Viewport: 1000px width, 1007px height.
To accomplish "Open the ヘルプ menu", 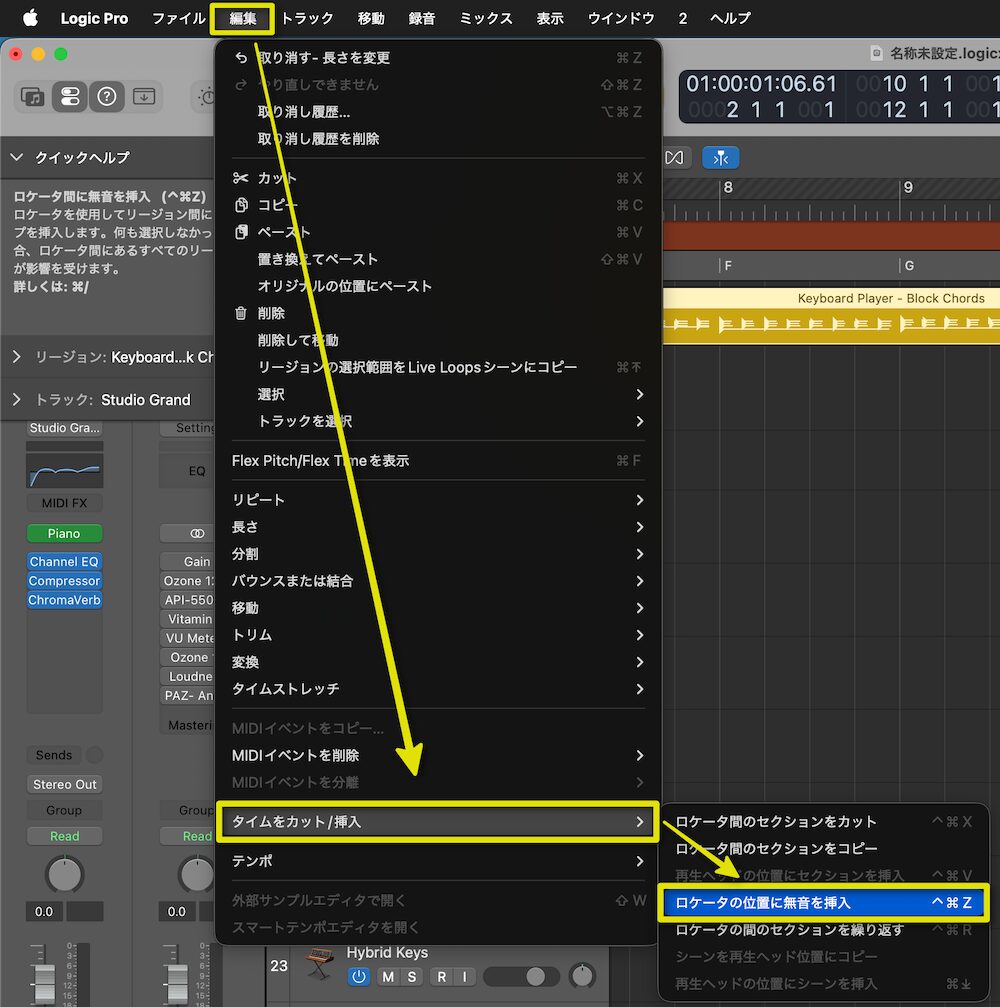I will (730, 18).
